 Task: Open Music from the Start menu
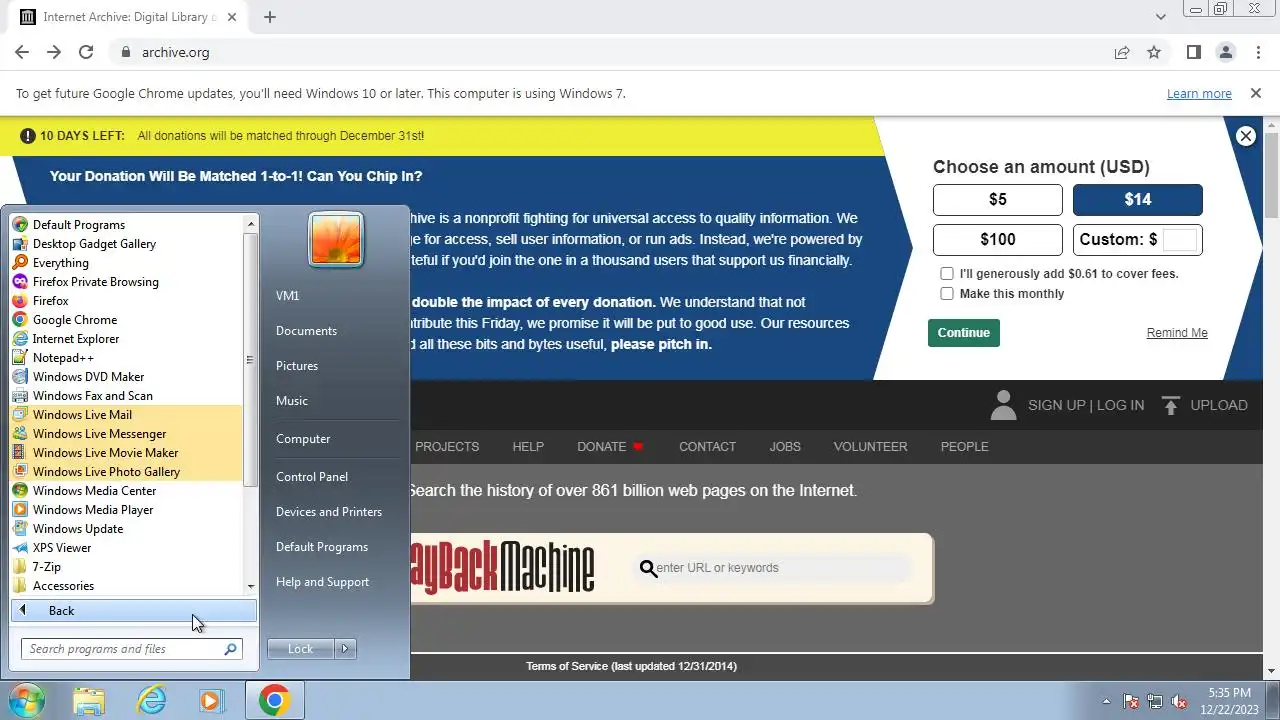292,401
